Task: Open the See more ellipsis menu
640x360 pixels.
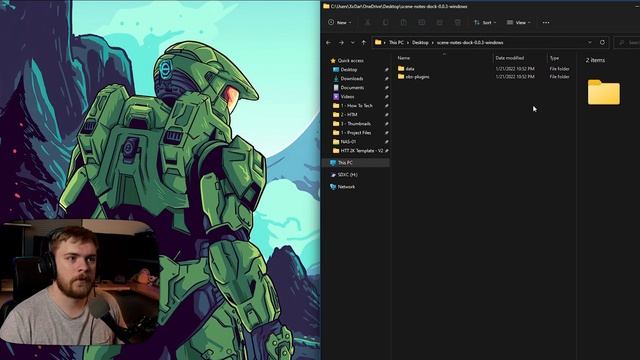Action: coord(546,22)
